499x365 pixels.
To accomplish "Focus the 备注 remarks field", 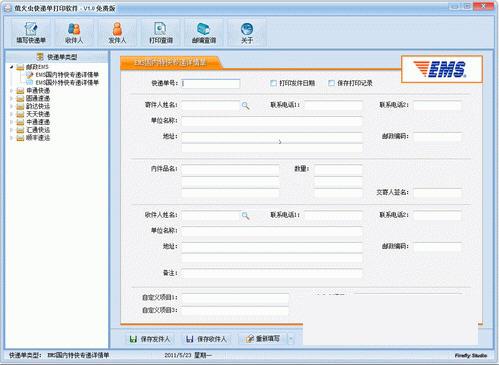I will pyautogui.click(x=272, y=273).
